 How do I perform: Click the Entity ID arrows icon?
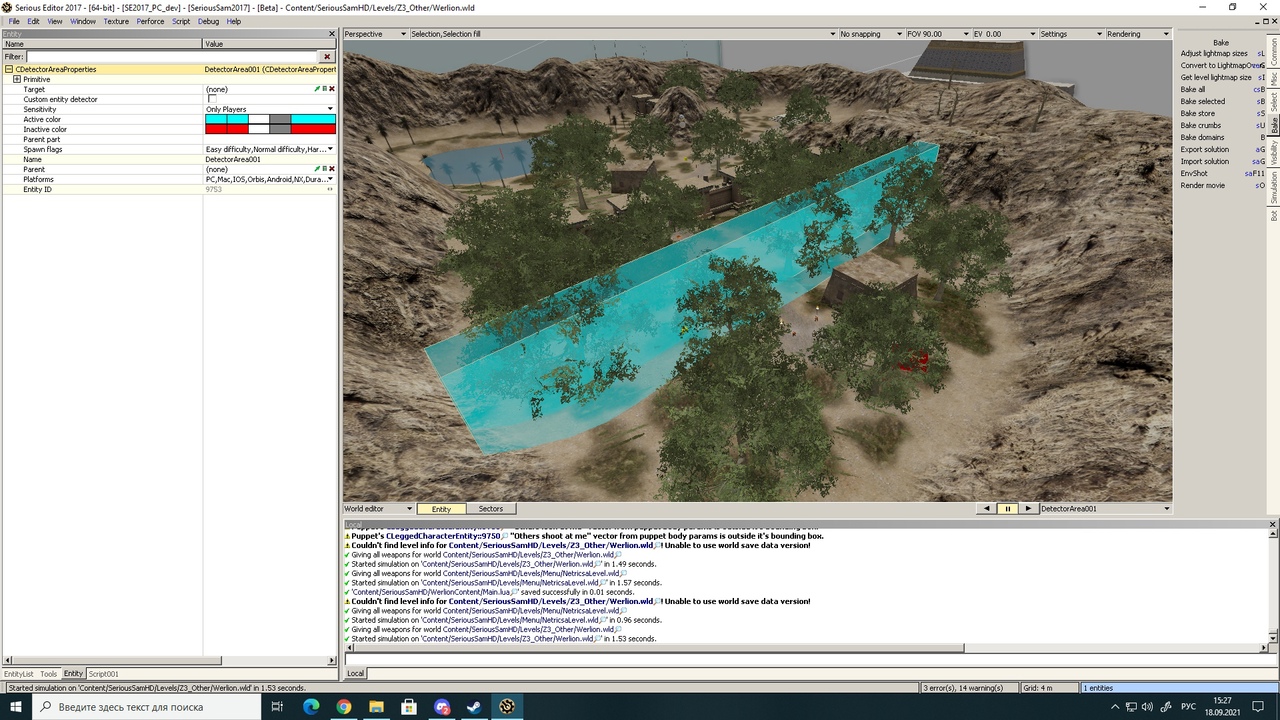[x=330, y=189]
